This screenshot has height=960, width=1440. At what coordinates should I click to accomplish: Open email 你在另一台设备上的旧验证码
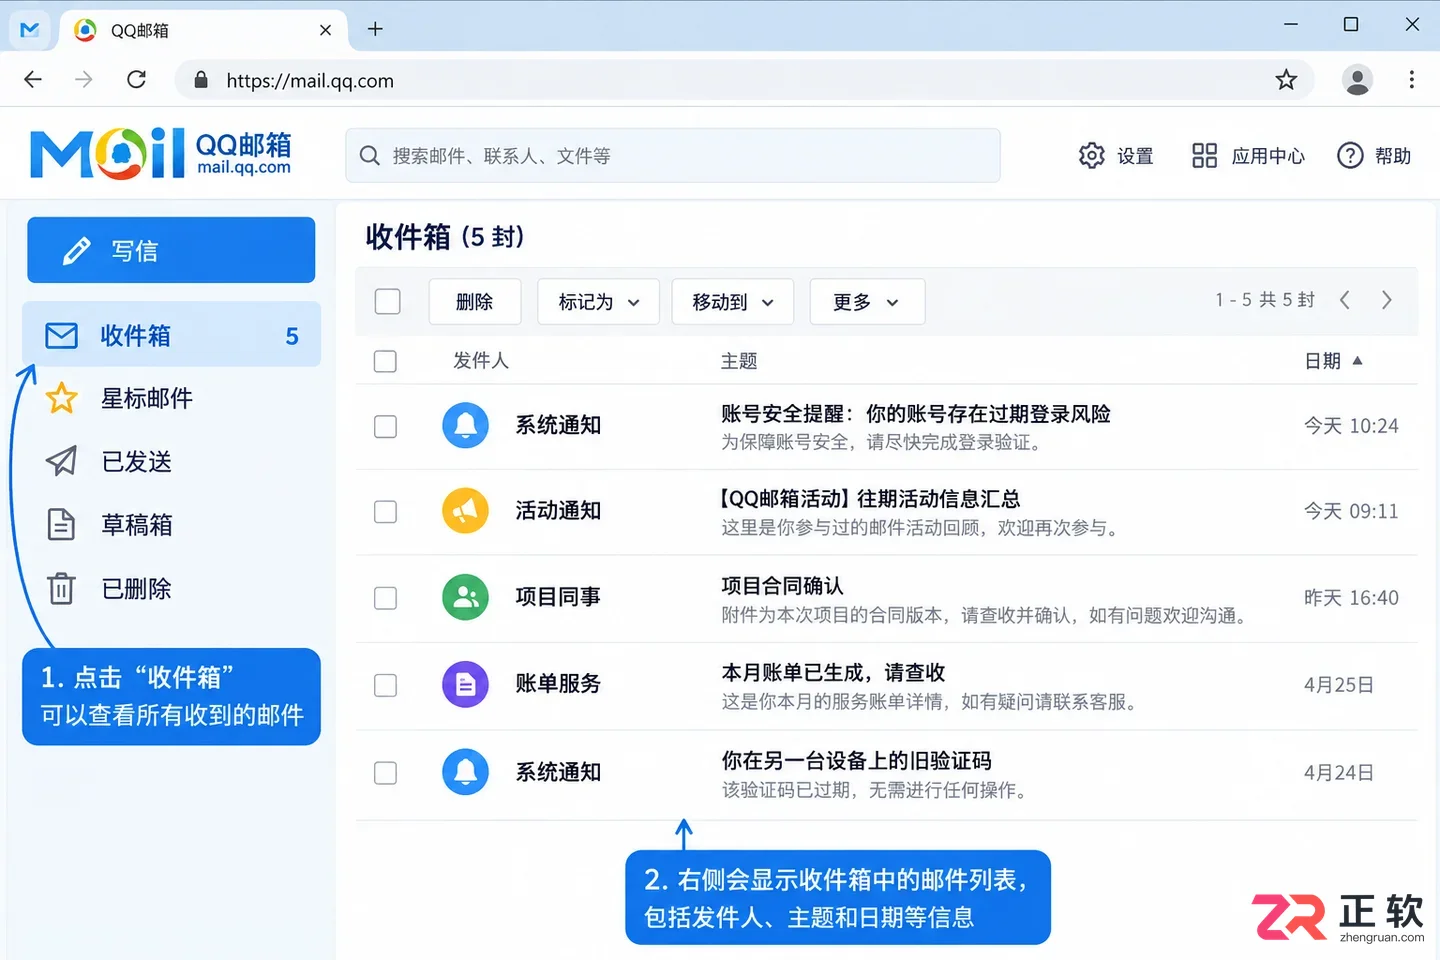click(856, 761)
